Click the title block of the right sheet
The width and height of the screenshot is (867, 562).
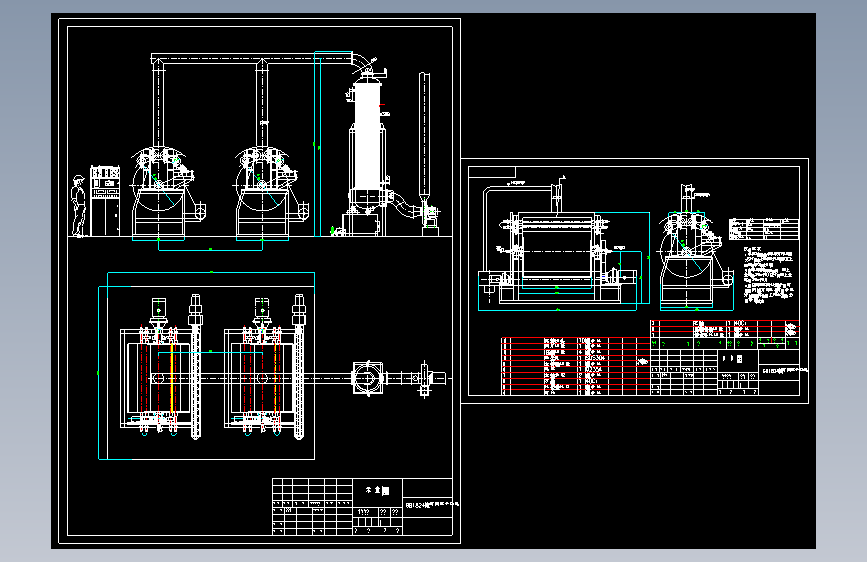725,372
